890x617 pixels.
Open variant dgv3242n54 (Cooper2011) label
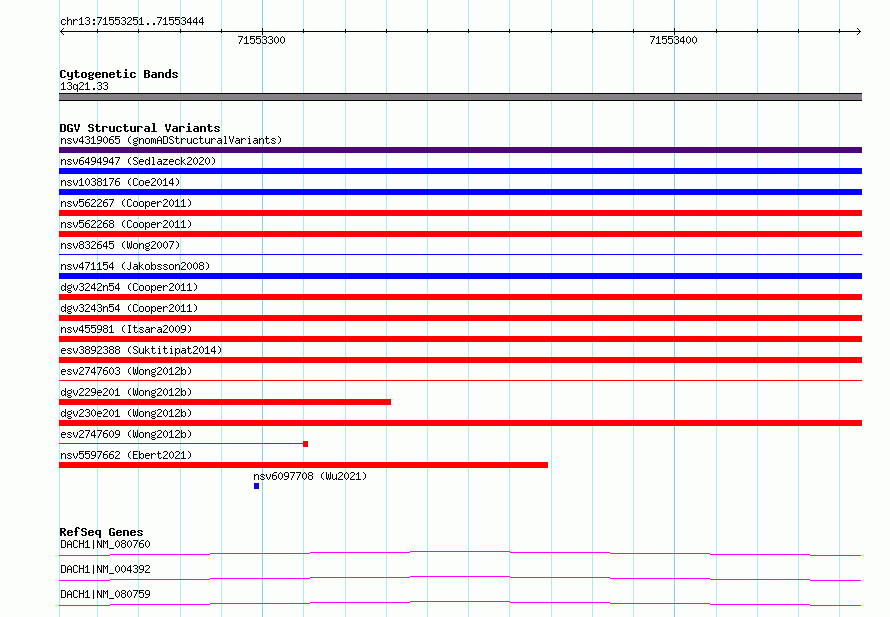pyautogui.click(x=129, y=287)
